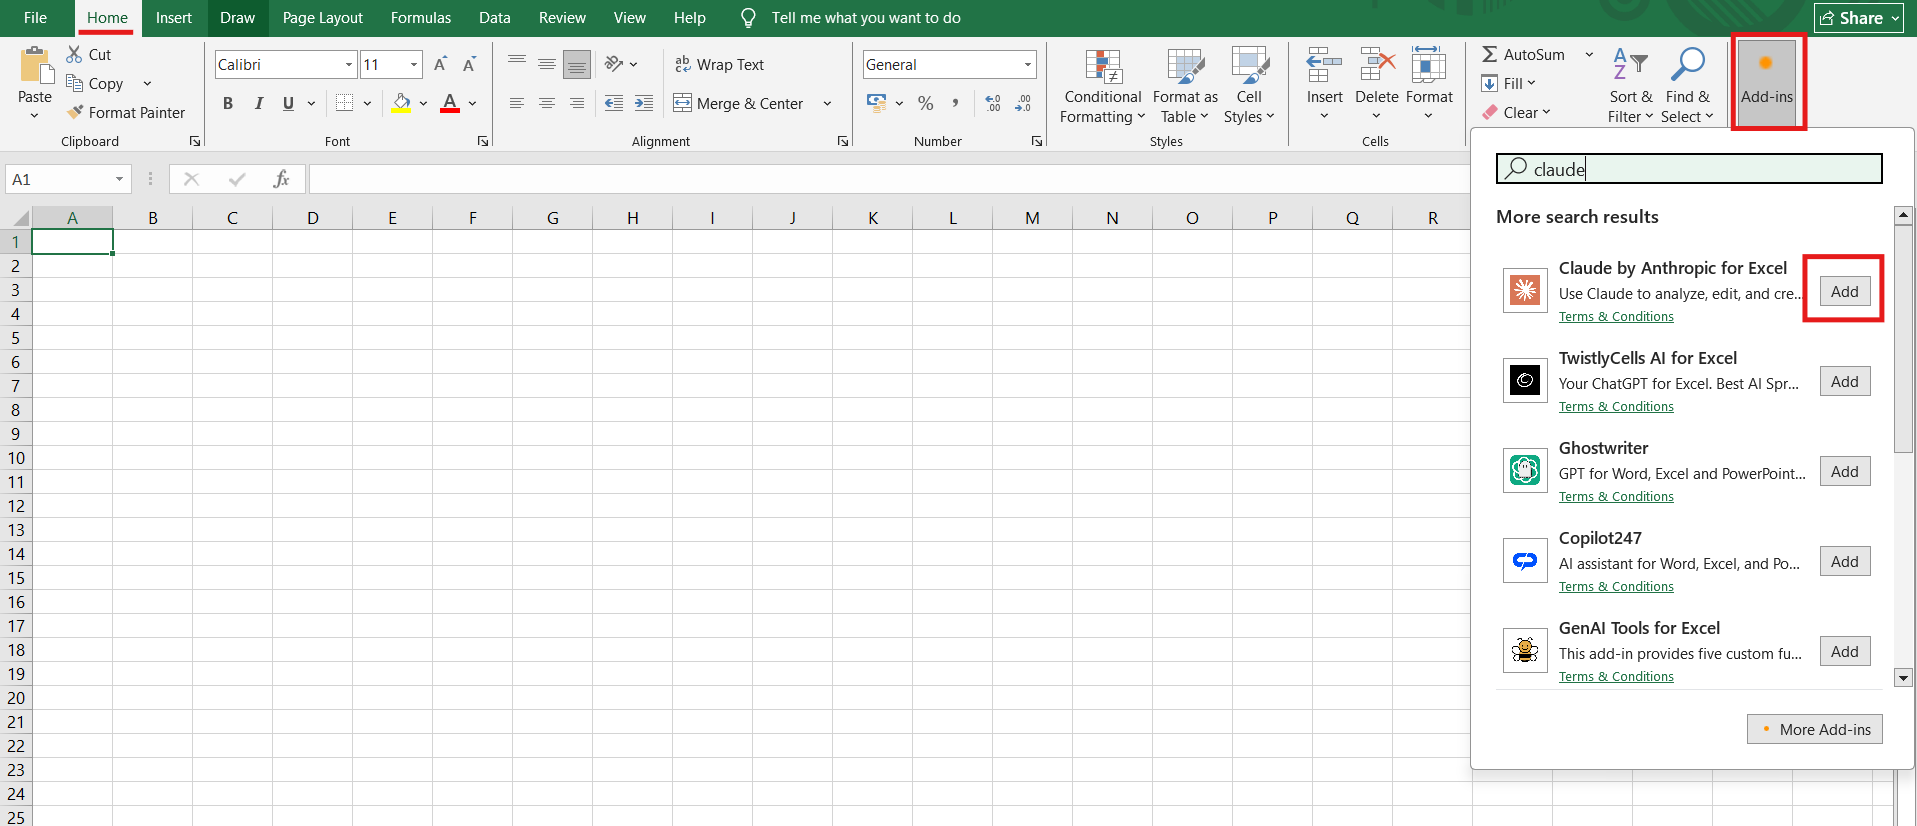Decrease decimal places
The height and width of the screenshot is (826, 1917).
[1023, 103]
